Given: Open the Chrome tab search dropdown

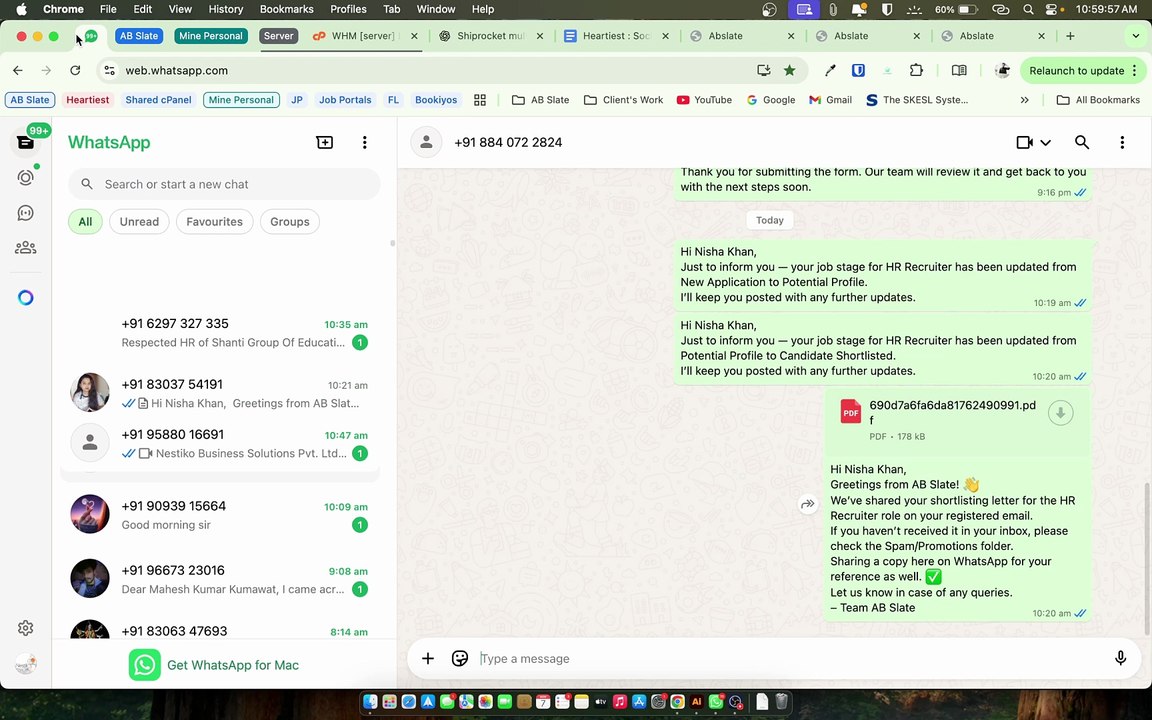Looking at the screenshot, I should [1135, 36].
